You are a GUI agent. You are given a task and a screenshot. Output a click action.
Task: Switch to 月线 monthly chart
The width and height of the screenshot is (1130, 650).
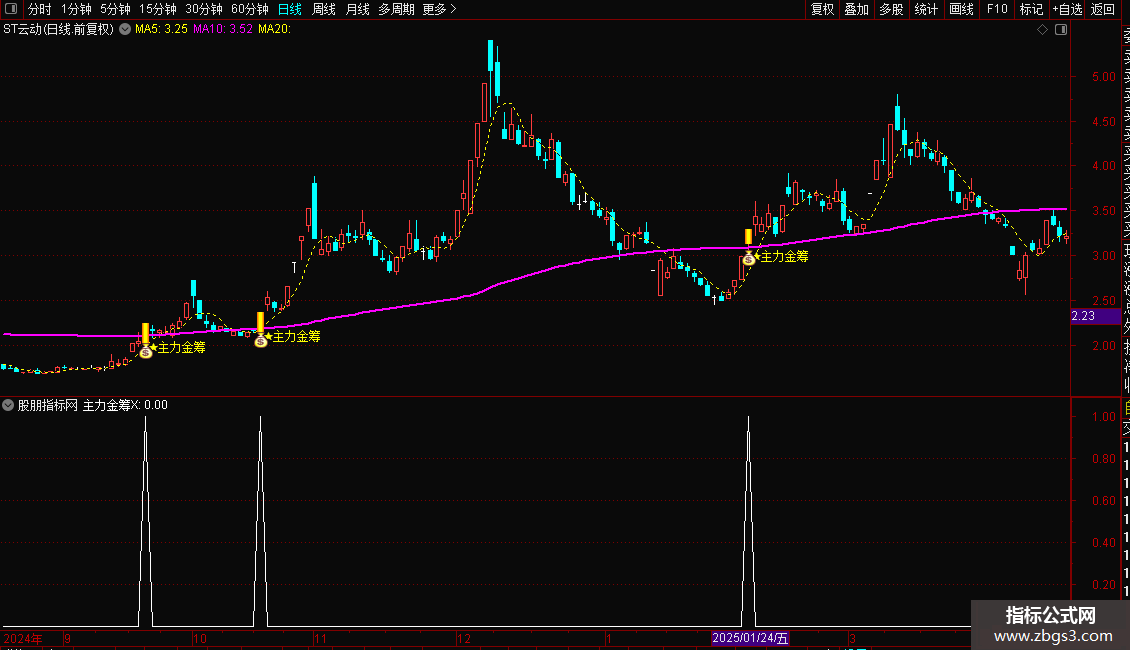coord(357,9)
